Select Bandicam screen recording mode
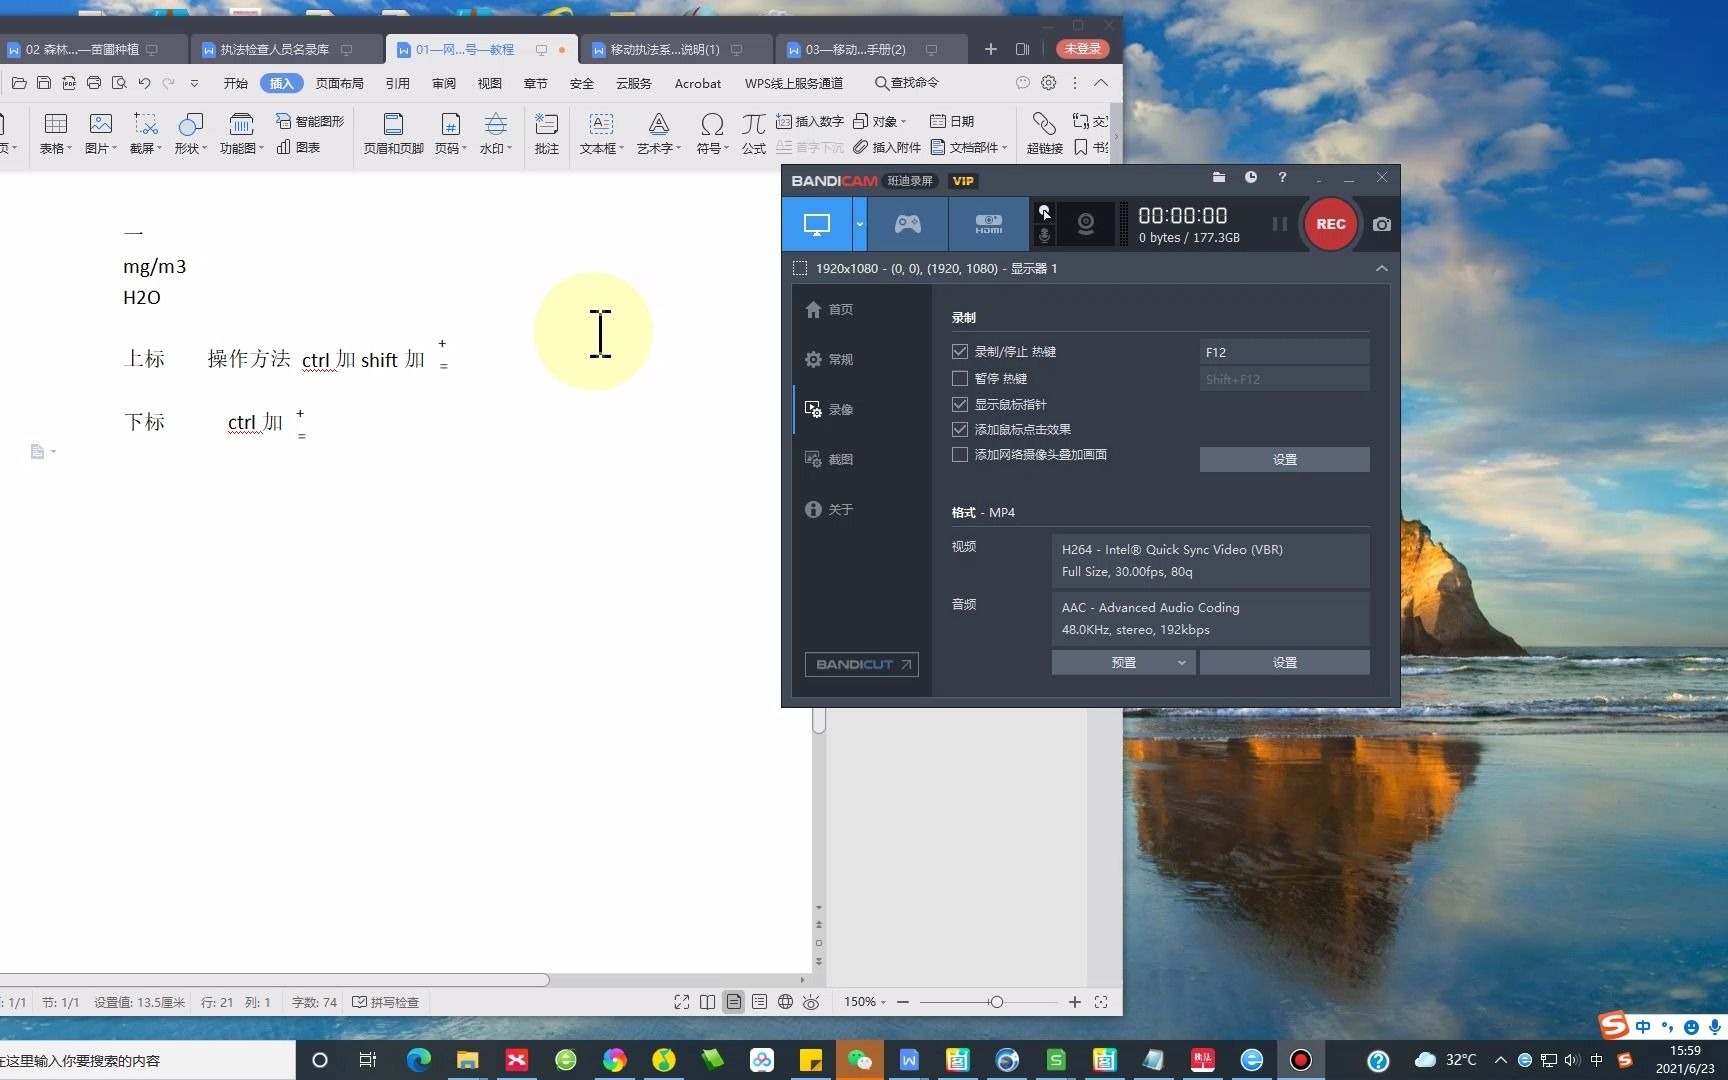1728x1080 pixels. coord(816,224)
